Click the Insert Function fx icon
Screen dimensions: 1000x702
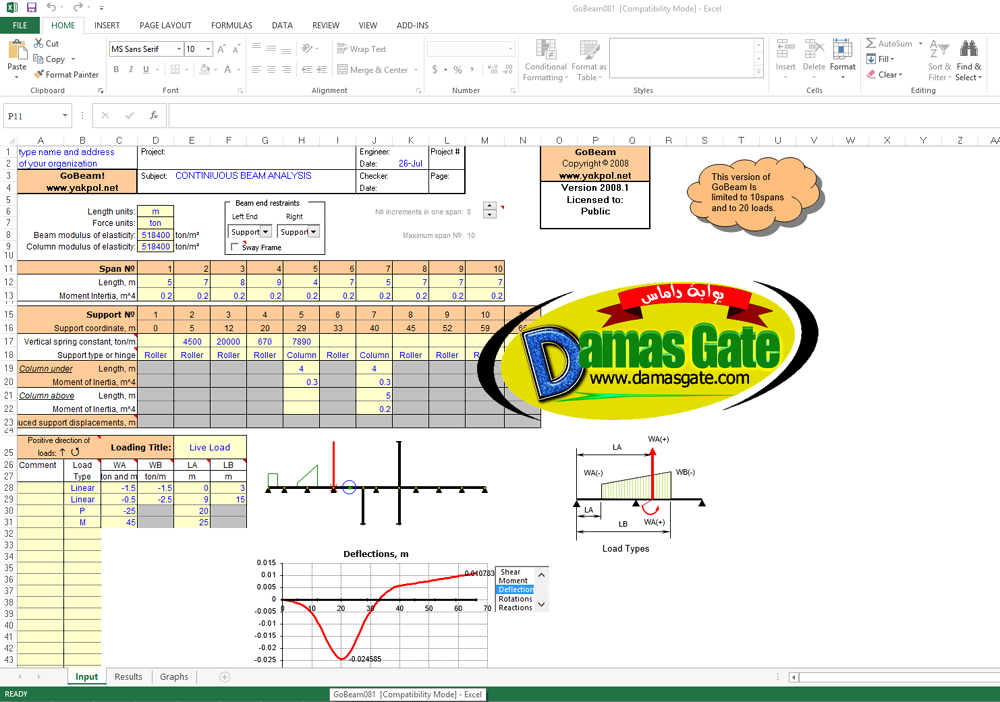154,115
